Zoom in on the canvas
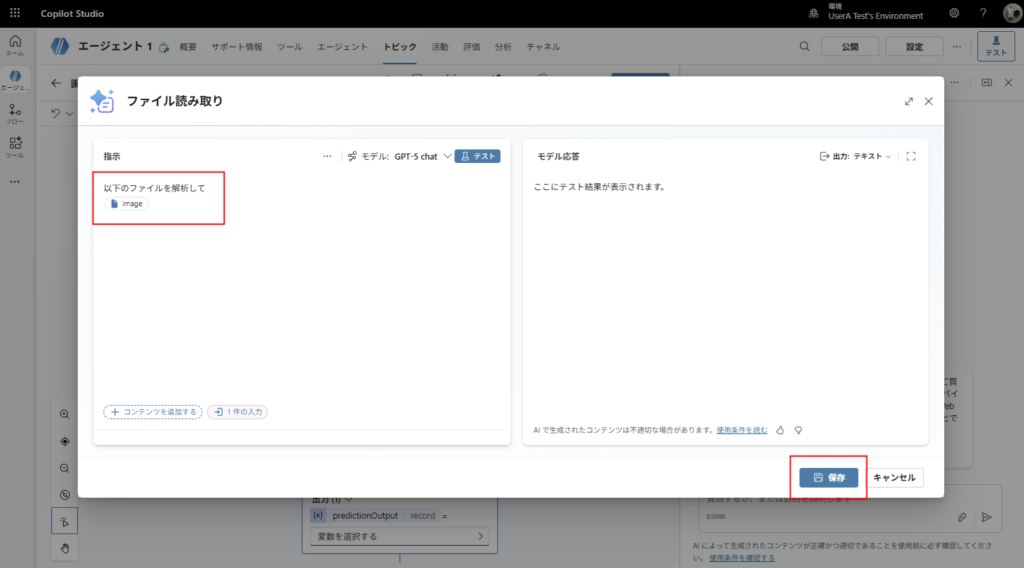Screen dimensions: 1024x568 pyautogui.click(x=65, y=414)
